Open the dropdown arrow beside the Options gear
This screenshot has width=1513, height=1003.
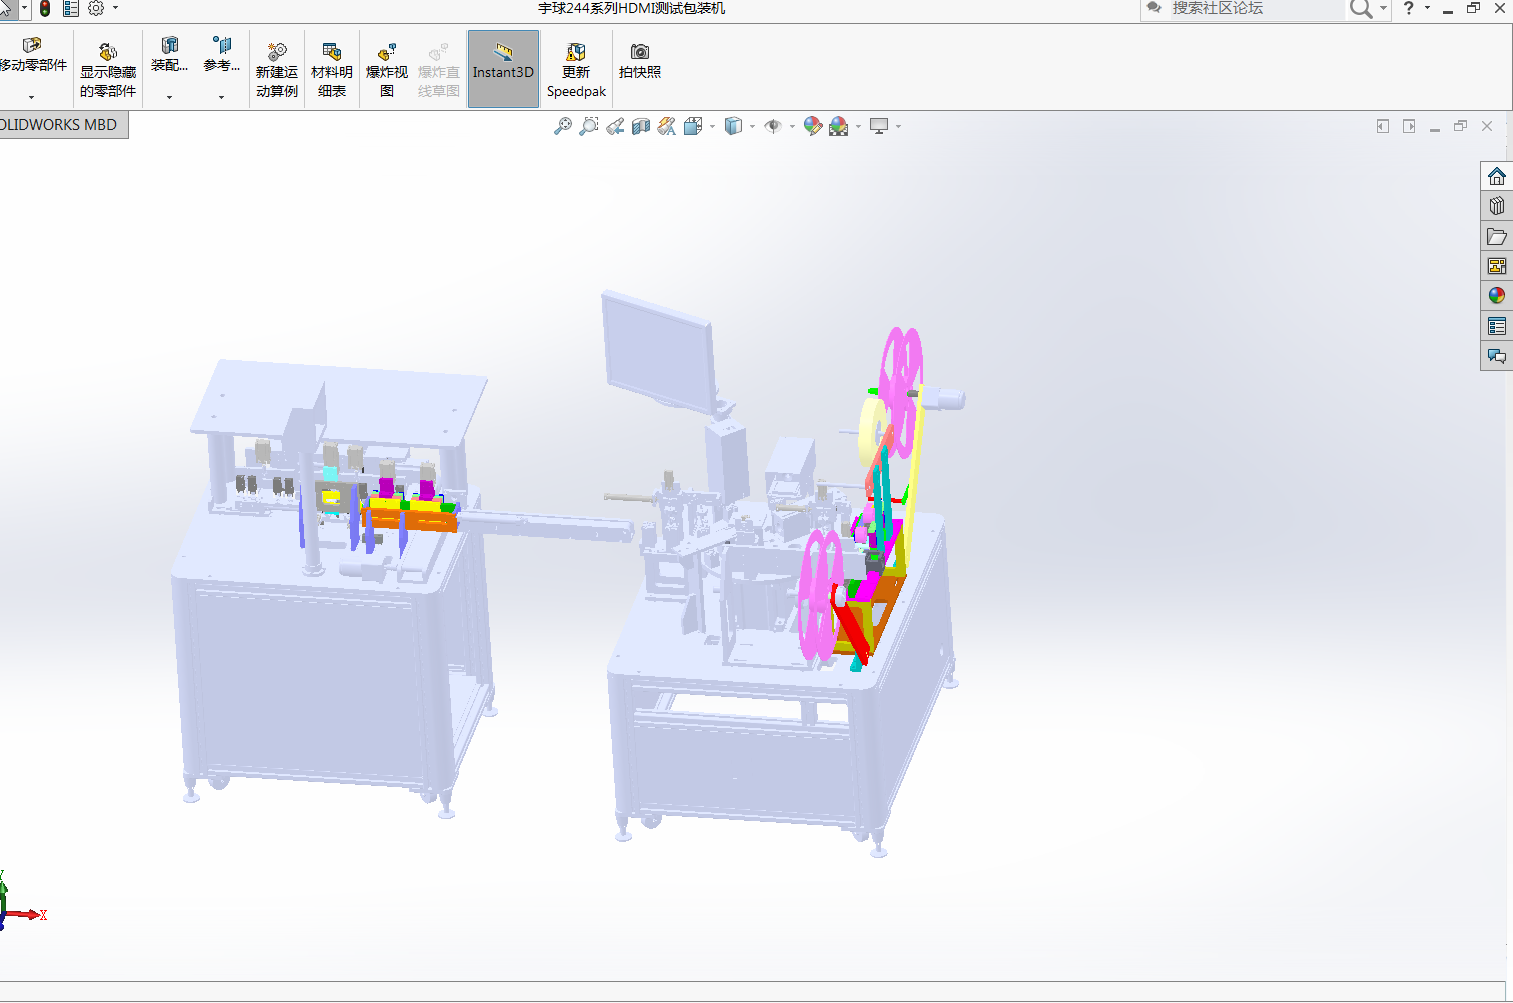[115, 9]
